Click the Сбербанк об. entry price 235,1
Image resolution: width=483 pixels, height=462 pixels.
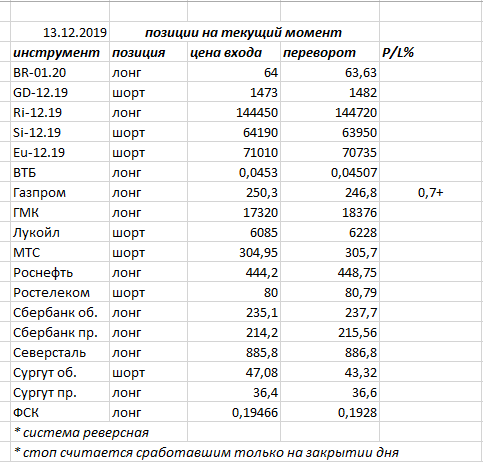(x=234, y=312)
